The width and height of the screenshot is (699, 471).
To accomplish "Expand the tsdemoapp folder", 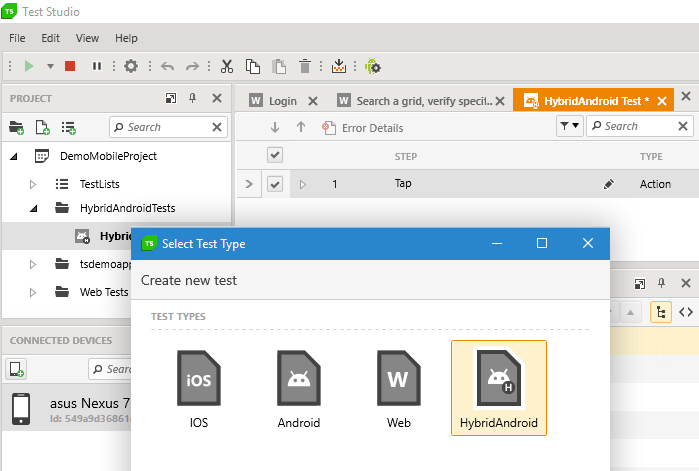I will [x=33, y=265].
